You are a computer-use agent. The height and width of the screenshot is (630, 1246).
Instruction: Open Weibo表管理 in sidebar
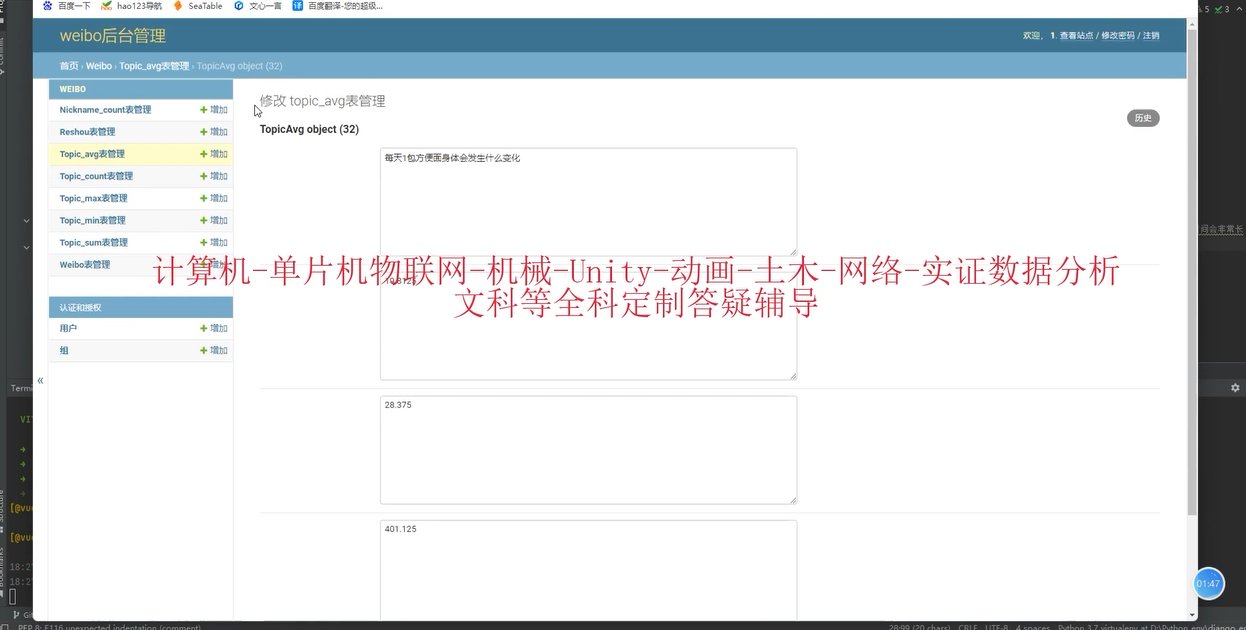pos(85,264)
